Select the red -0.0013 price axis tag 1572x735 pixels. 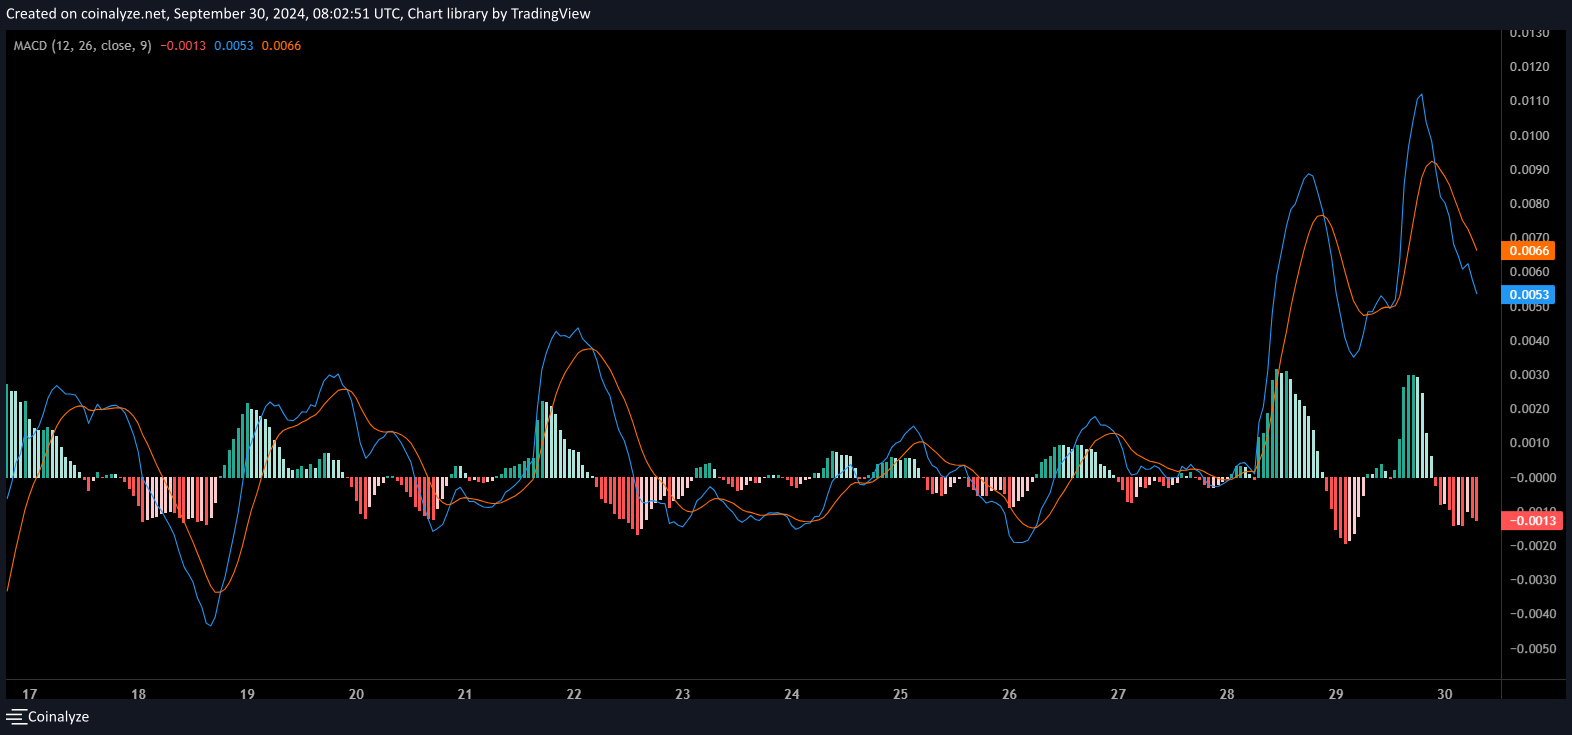pos(1531,521)
